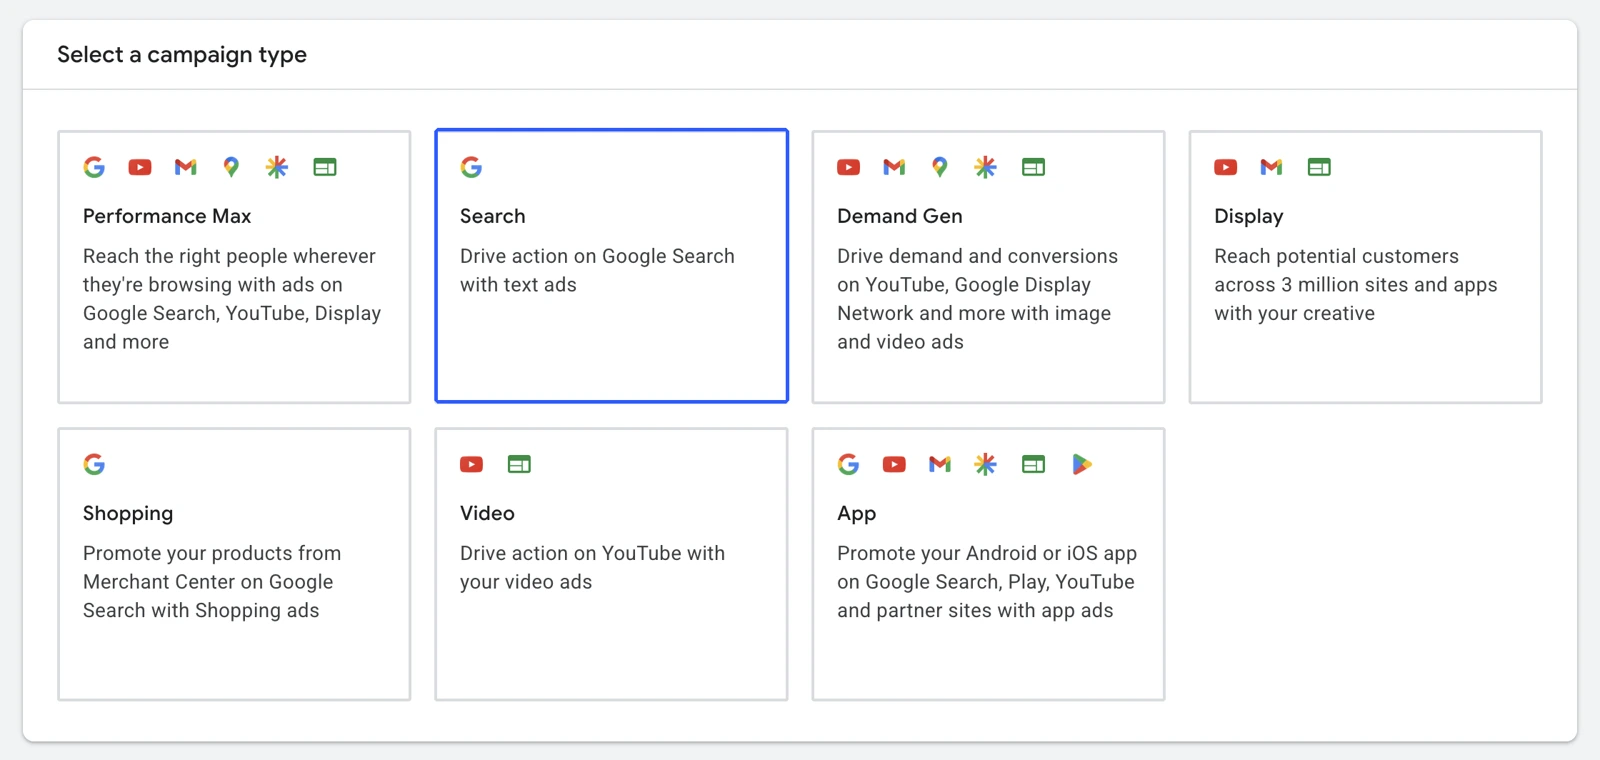Click text 'Drive action on Google Search with text ads'
The width and height of the screenshot is (1600, 760).
tap(598, 270)
